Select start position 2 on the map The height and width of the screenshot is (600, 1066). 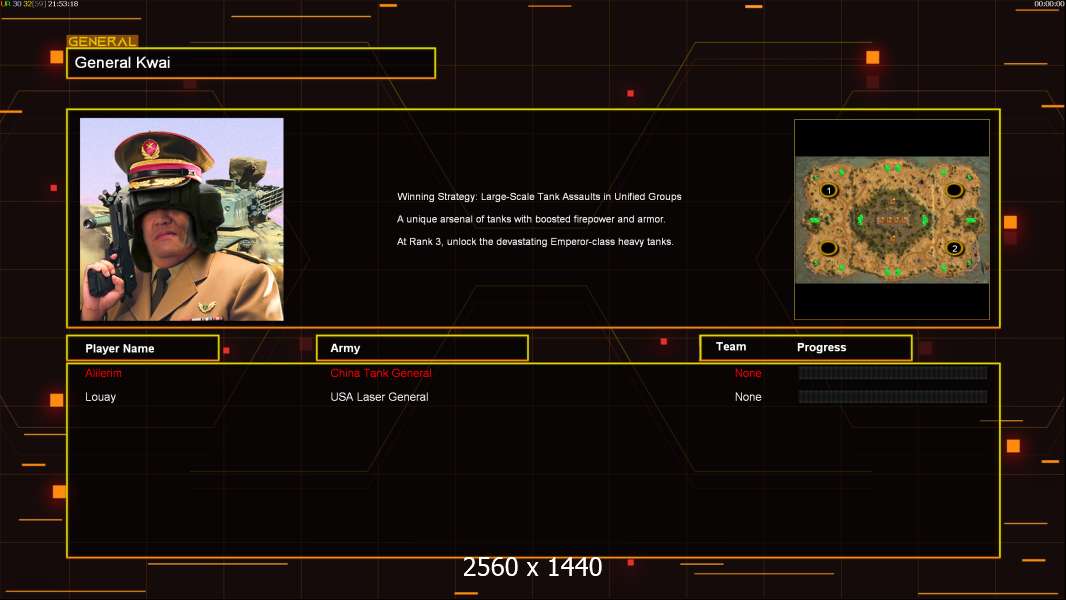tap(955, 248)
